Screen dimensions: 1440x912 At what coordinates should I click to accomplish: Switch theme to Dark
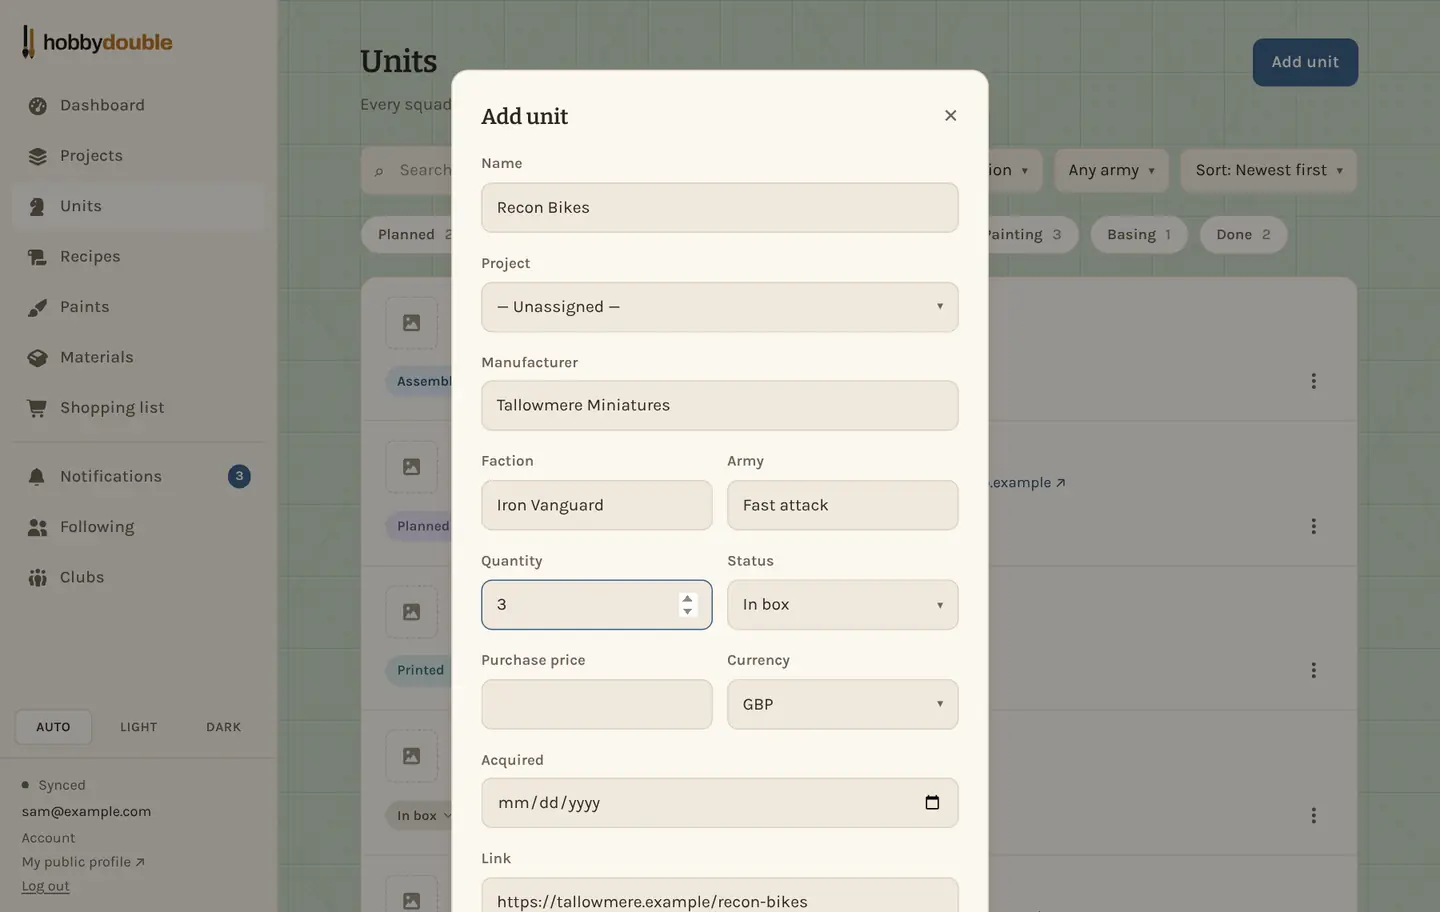[224, 727]
